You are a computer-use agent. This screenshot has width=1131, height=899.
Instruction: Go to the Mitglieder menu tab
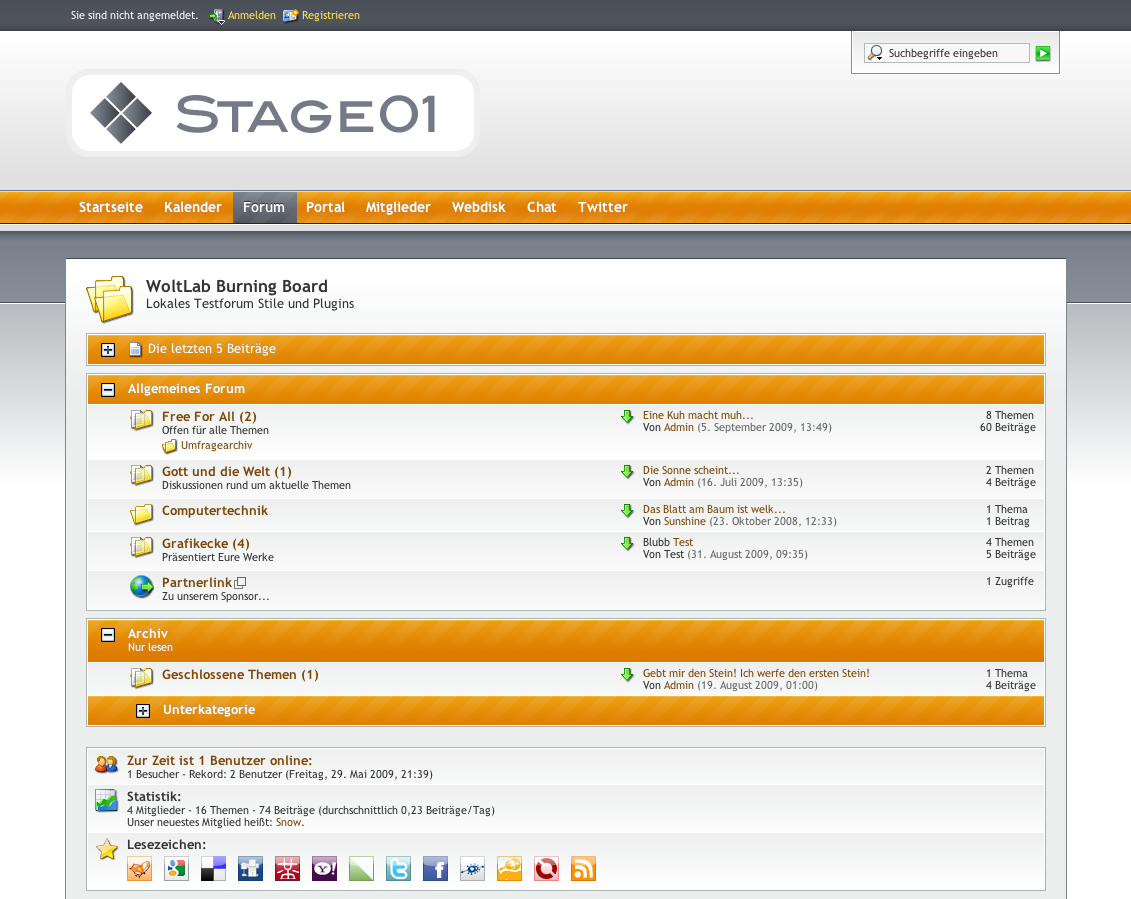click(398, 207)
